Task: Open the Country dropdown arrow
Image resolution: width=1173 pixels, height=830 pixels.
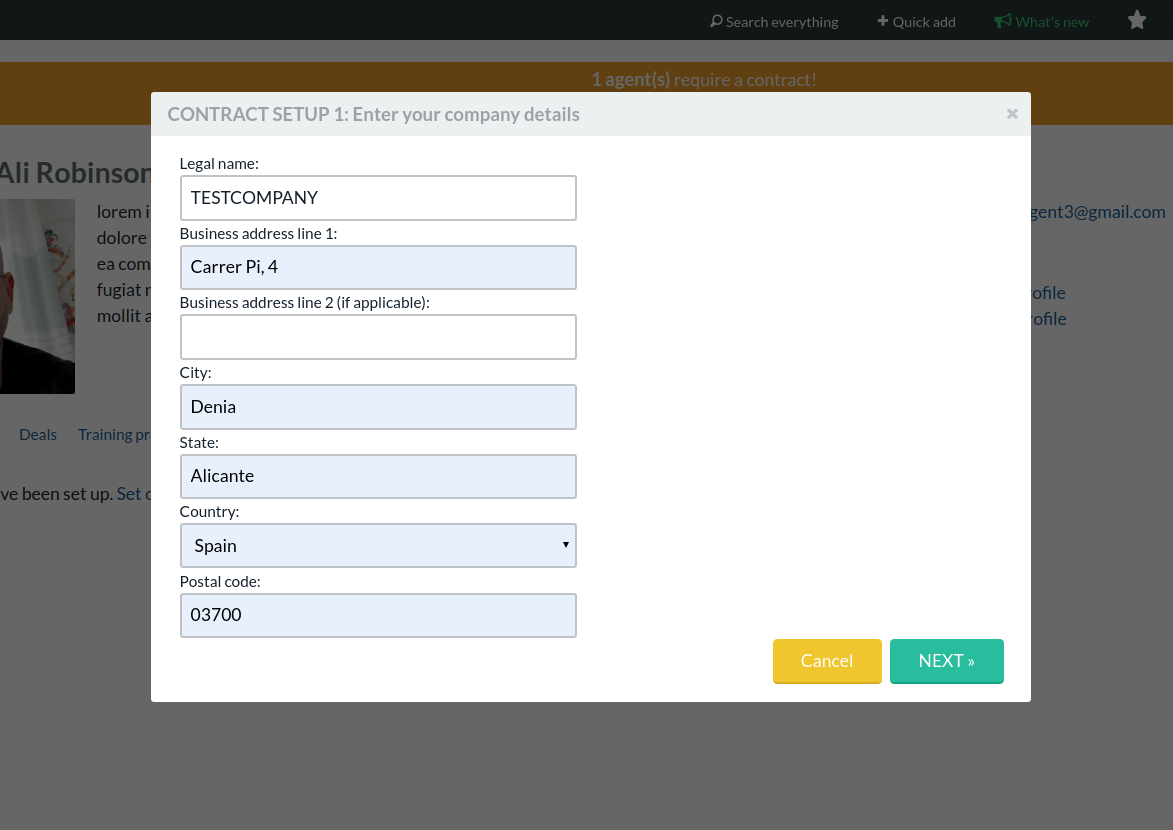Action: pos(566,545)
